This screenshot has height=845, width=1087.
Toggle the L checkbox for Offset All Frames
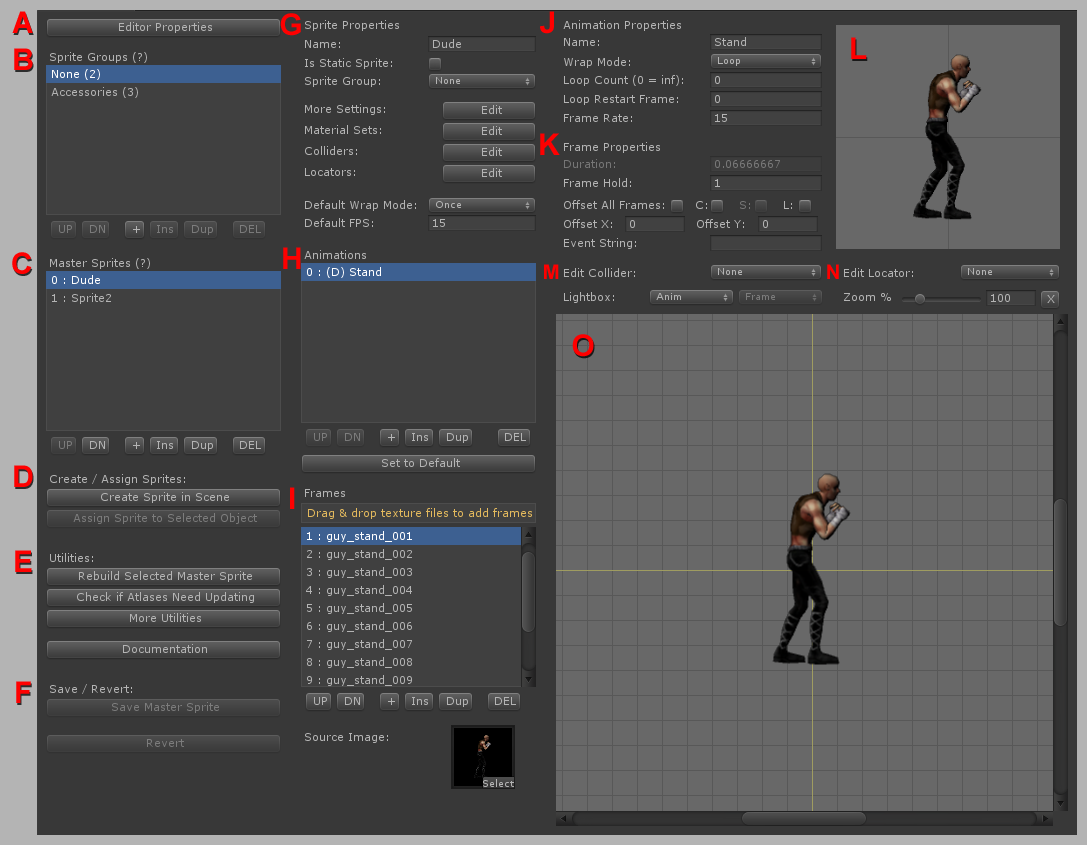click(805, 204)
